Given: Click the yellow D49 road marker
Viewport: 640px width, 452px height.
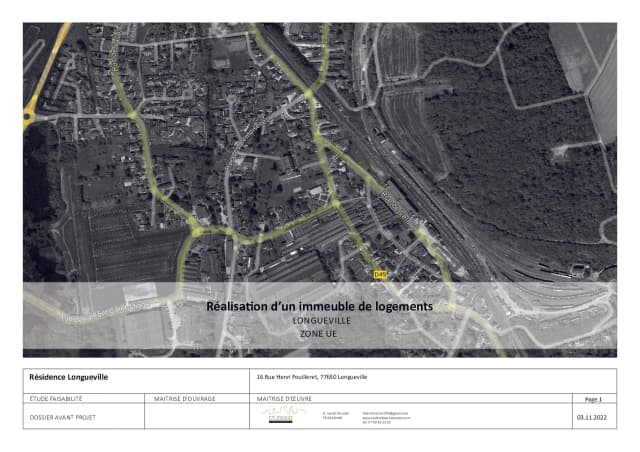Looking at the screenshot, I should 379,273.
